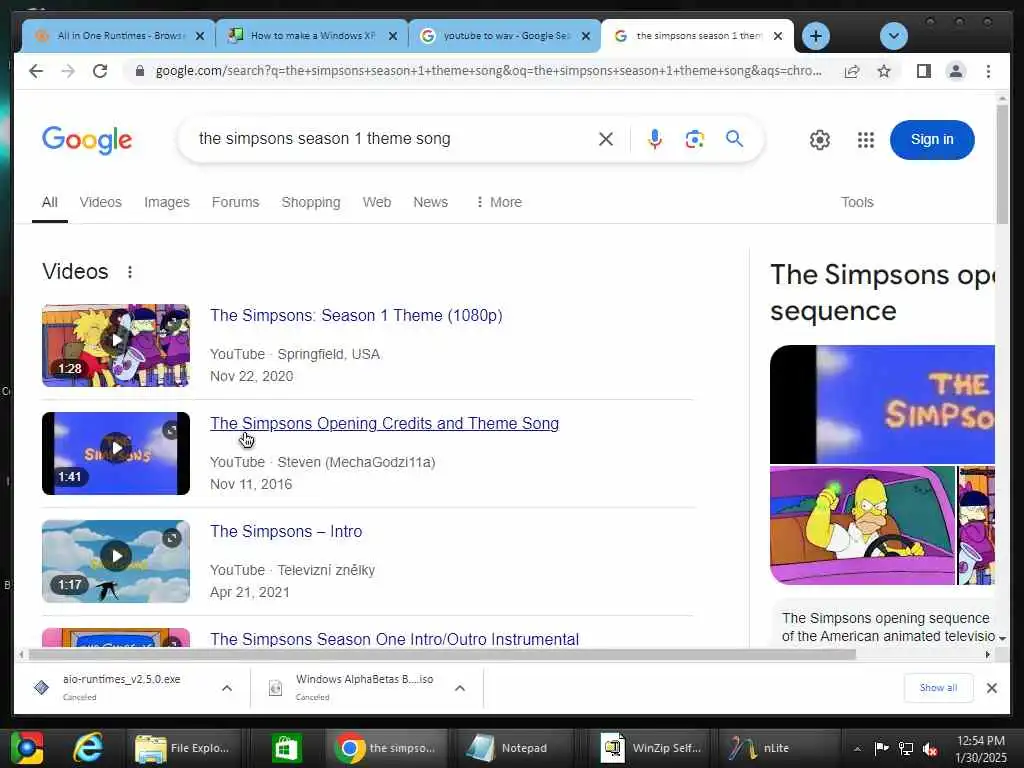
Task: Click the Sign in button
Action: (x=932, y=139)
